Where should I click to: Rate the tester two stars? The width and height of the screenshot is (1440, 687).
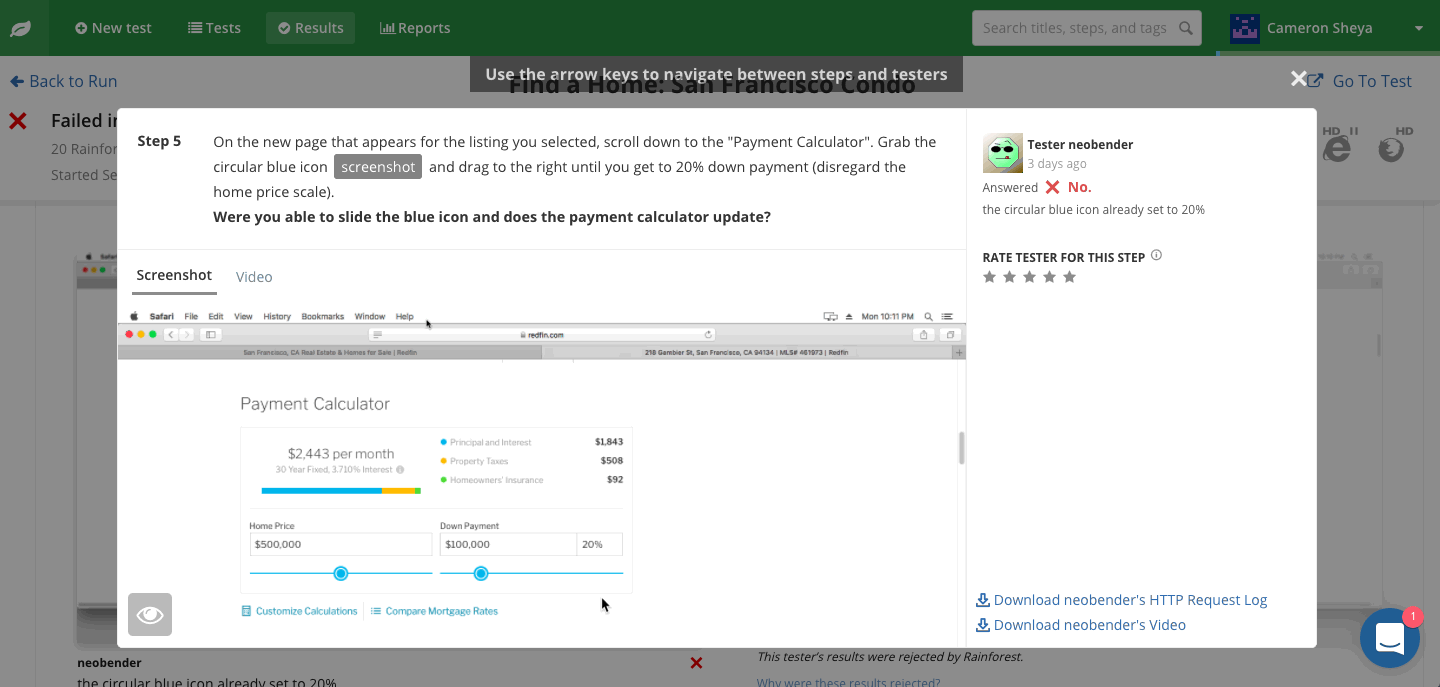(1010, 277)
